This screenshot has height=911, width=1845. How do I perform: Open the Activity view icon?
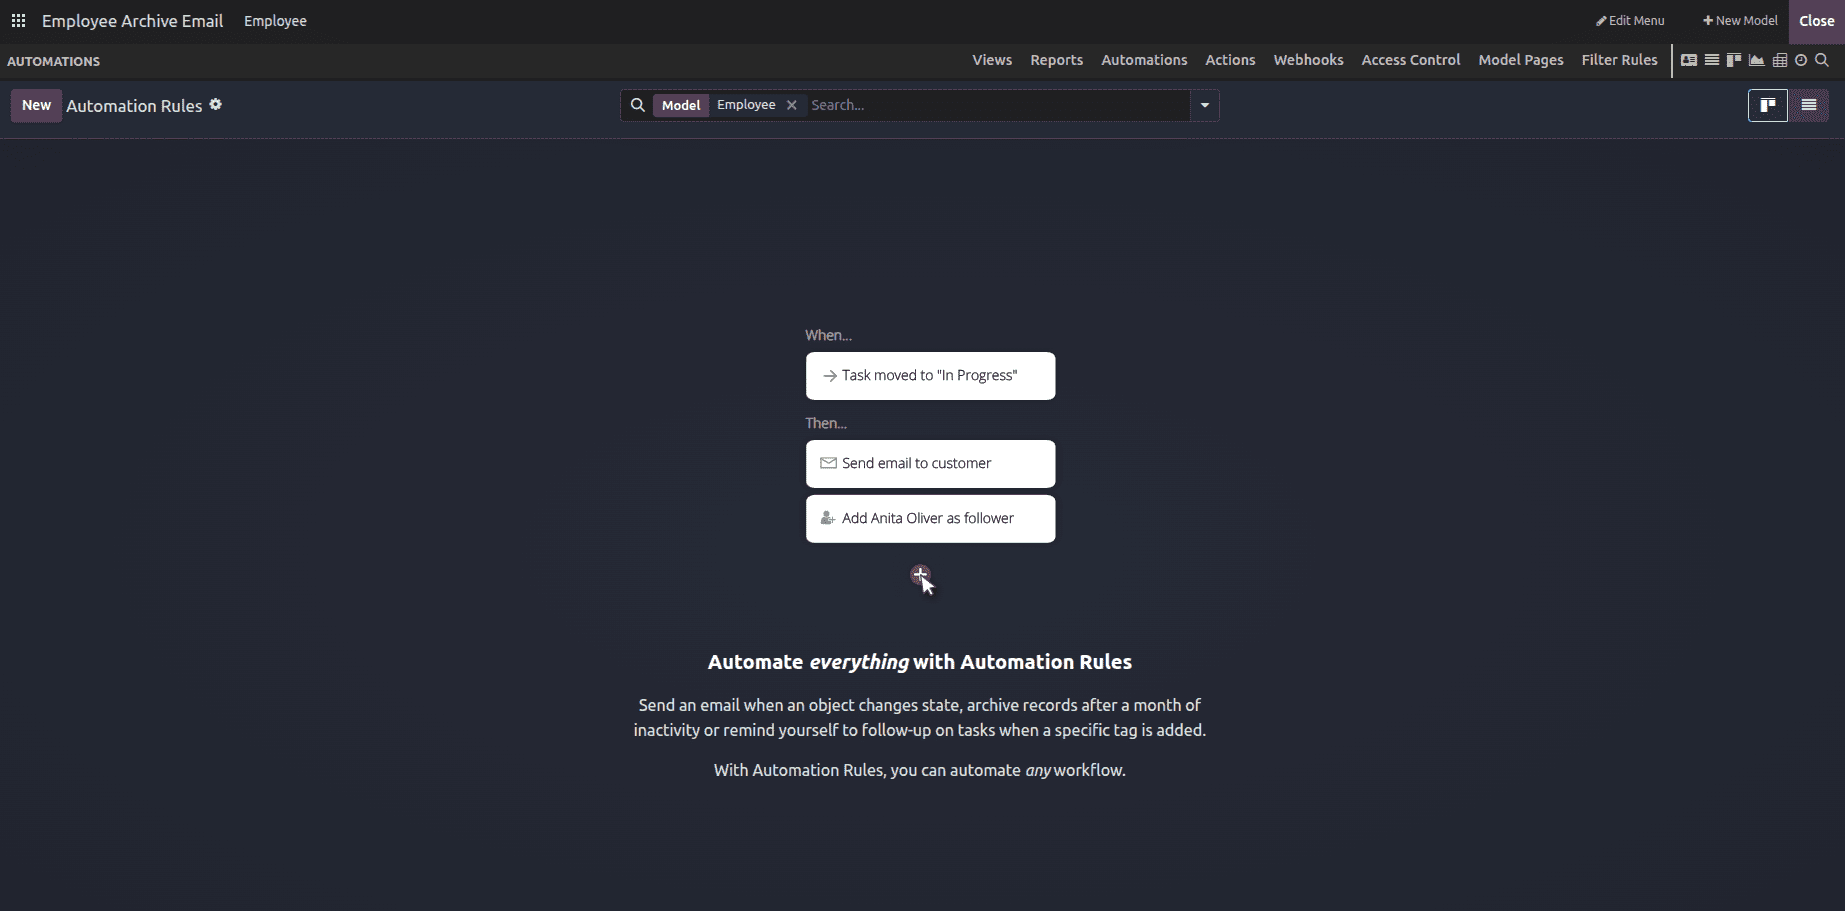[x=1801, y=60]
